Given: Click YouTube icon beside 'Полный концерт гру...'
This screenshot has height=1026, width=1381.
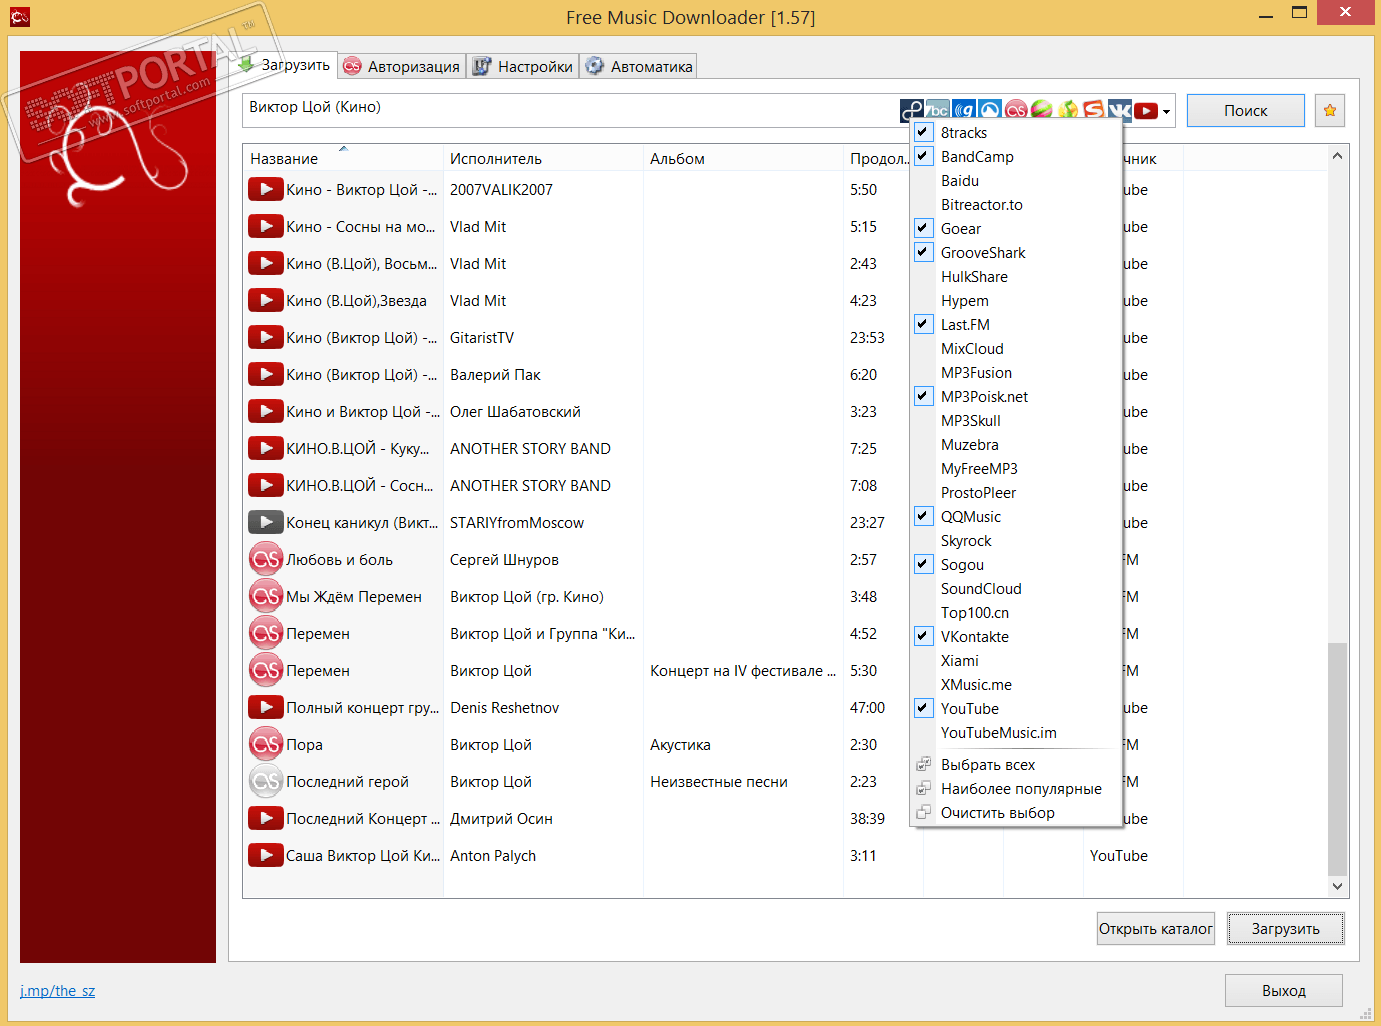Looking at the screenshot, I should point(265,707).
